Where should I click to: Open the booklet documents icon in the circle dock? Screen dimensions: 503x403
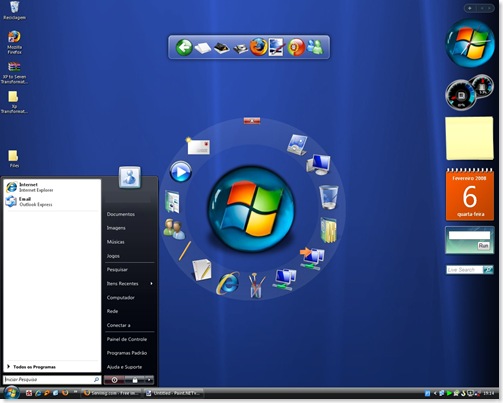172,202
